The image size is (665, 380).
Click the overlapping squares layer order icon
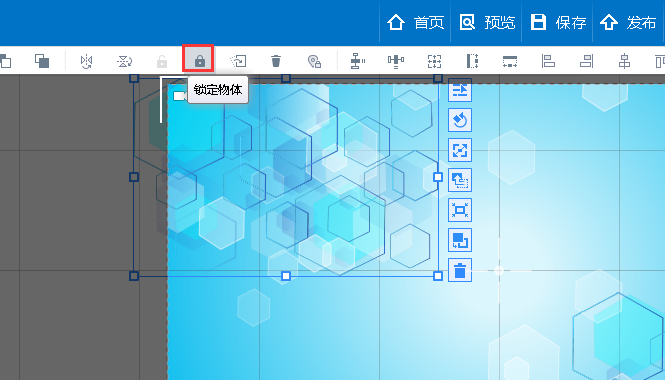[42, 61]
